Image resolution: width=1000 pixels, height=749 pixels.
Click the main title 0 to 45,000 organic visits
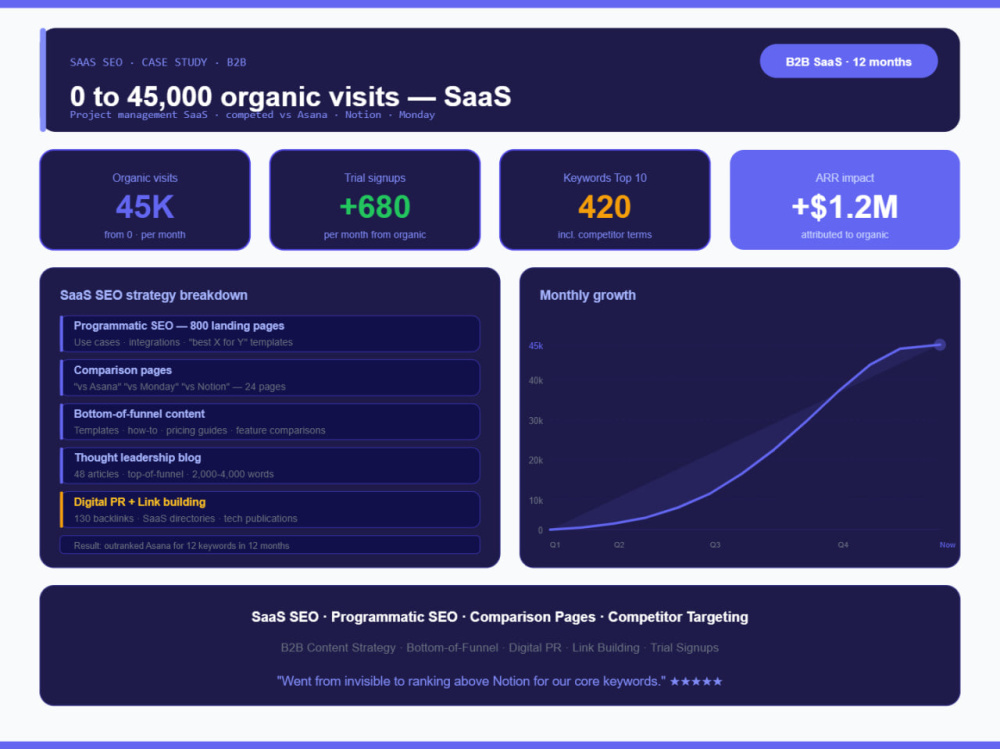click(x=290, y=96)
